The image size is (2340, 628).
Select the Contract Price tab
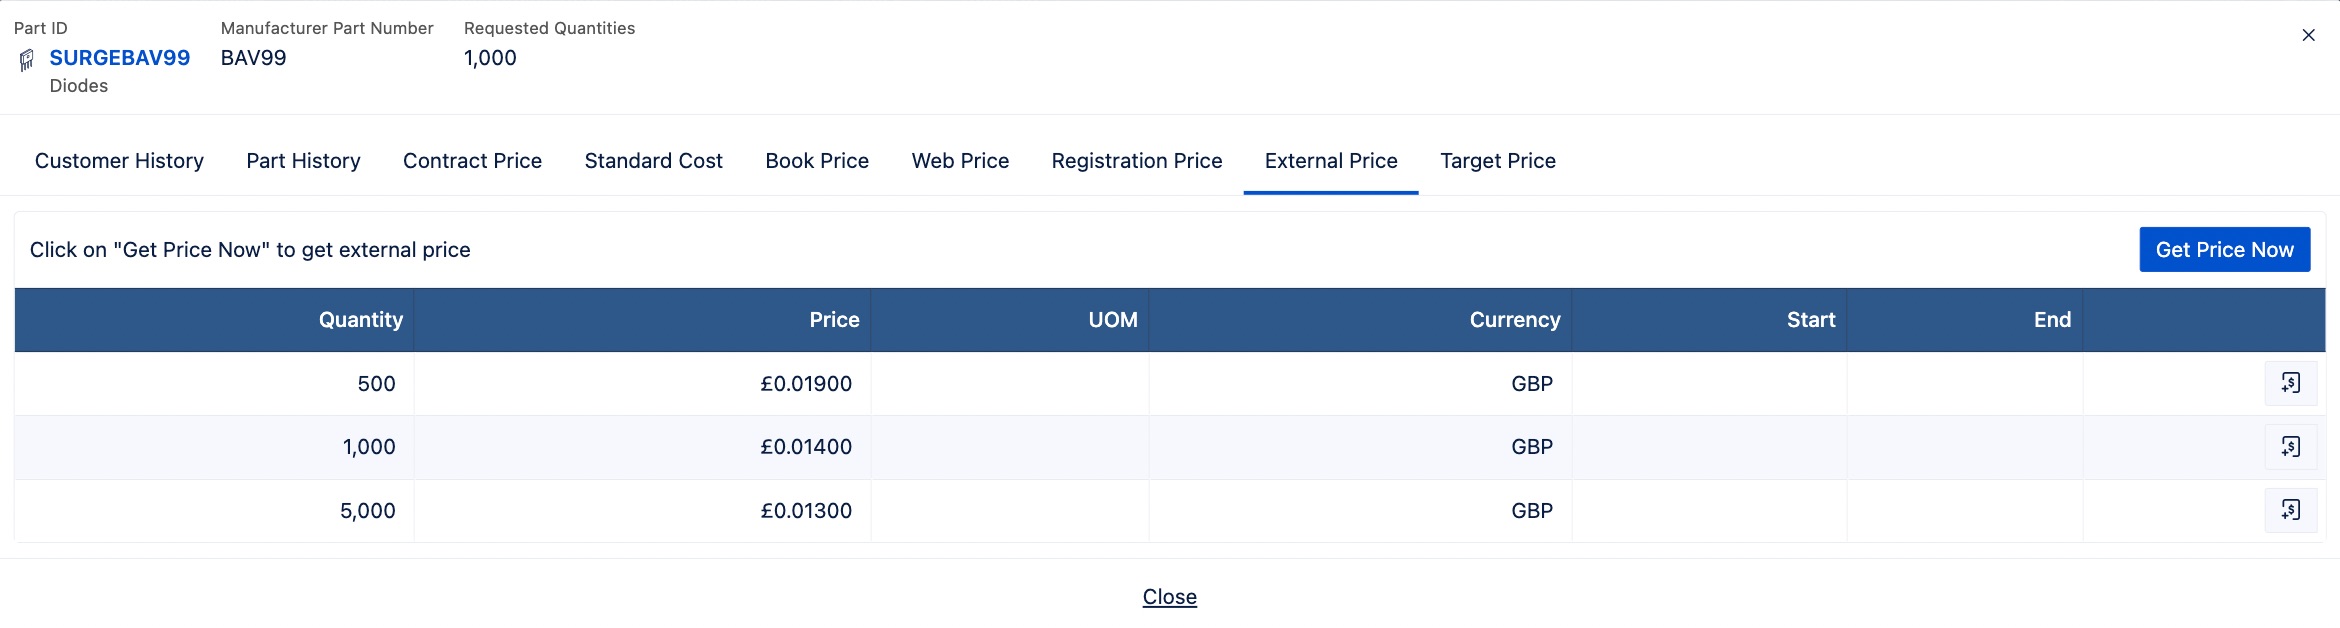tap(472, 161)
